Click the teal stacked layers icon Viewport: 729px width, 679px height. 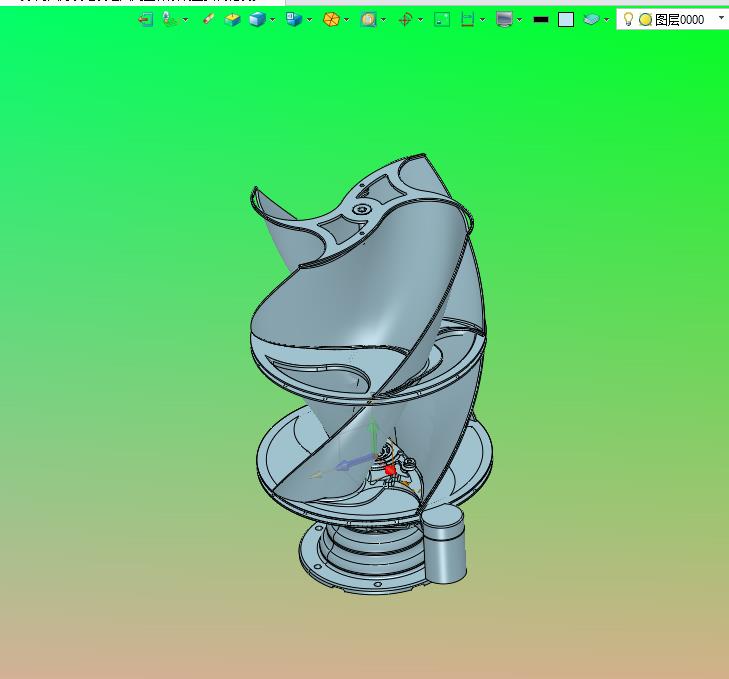coord(591,20)
